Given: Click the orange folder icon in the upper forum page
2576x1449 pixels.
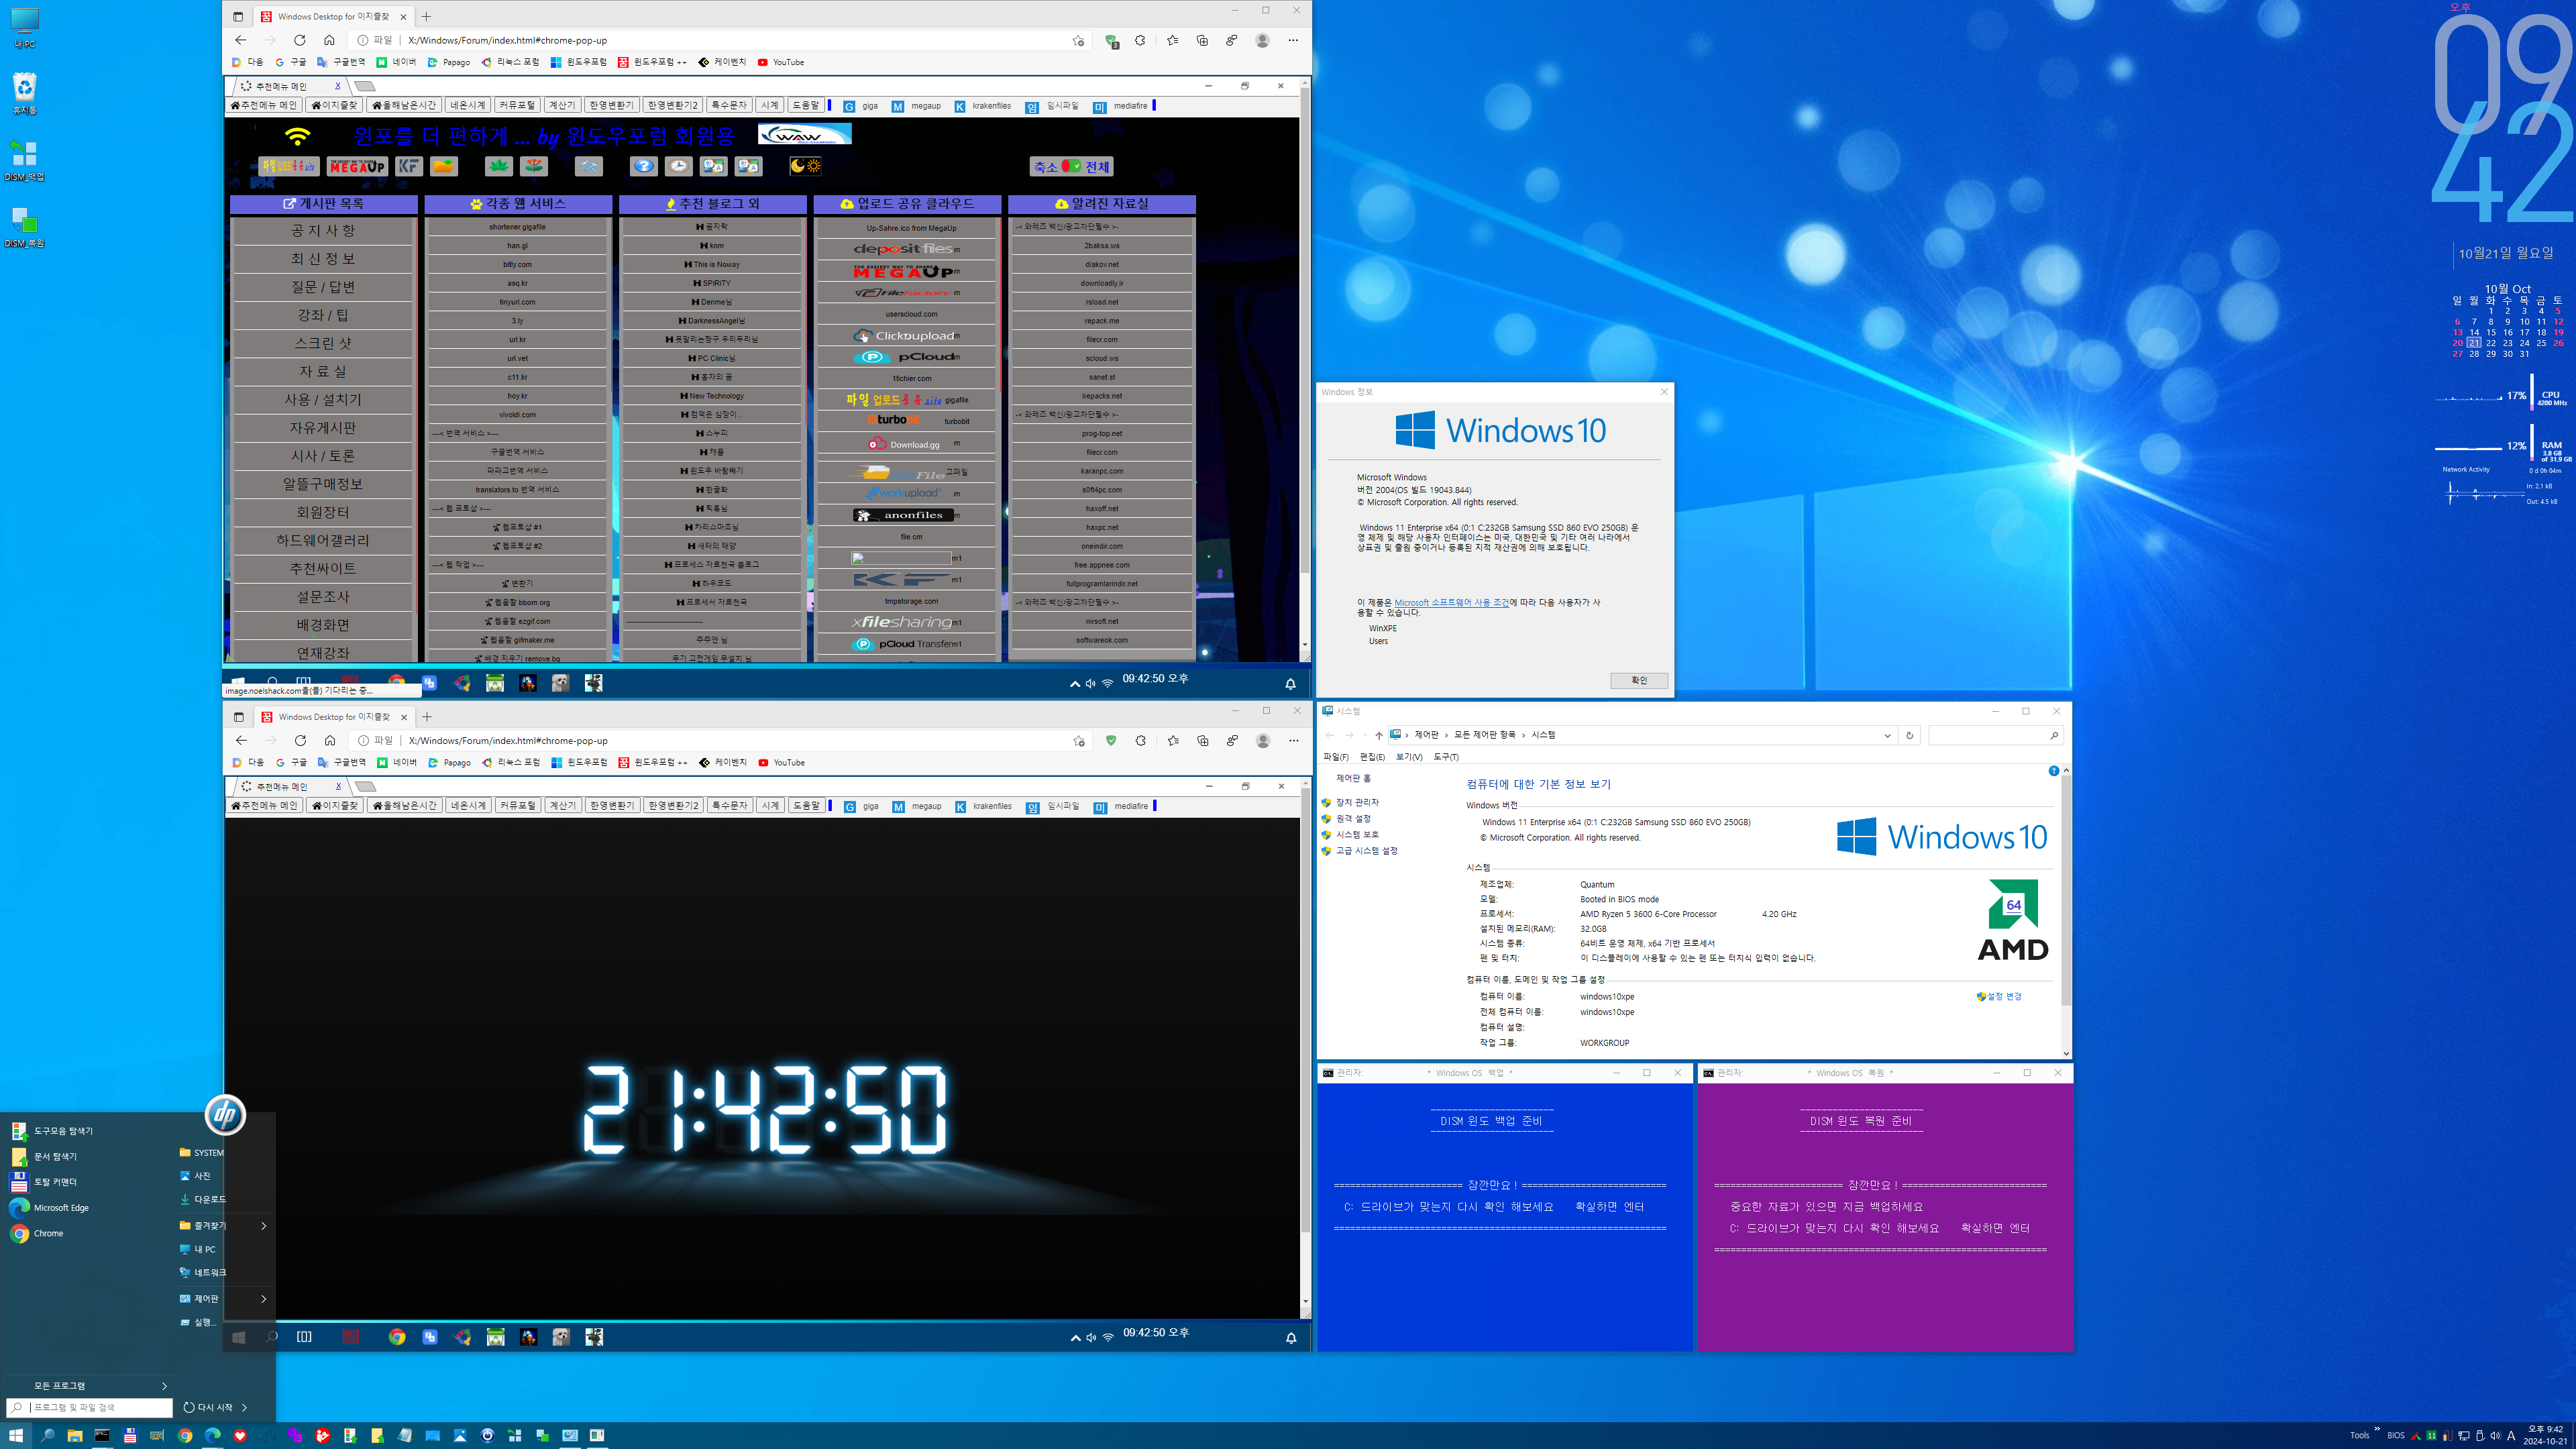Looking at the screenshot, I should 444,166.
